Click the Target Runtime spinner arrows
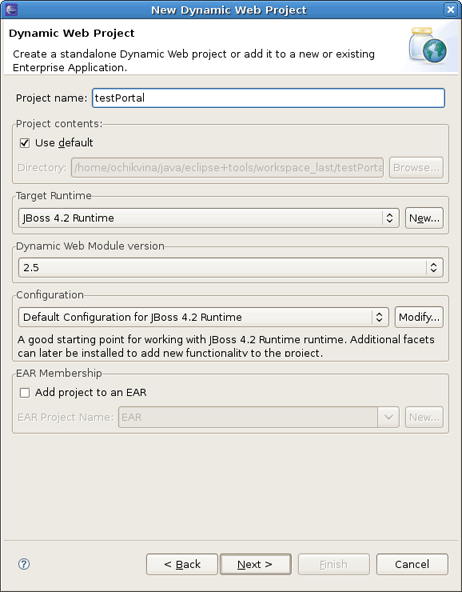The image size is (462, 592). (x=389, y=218)
